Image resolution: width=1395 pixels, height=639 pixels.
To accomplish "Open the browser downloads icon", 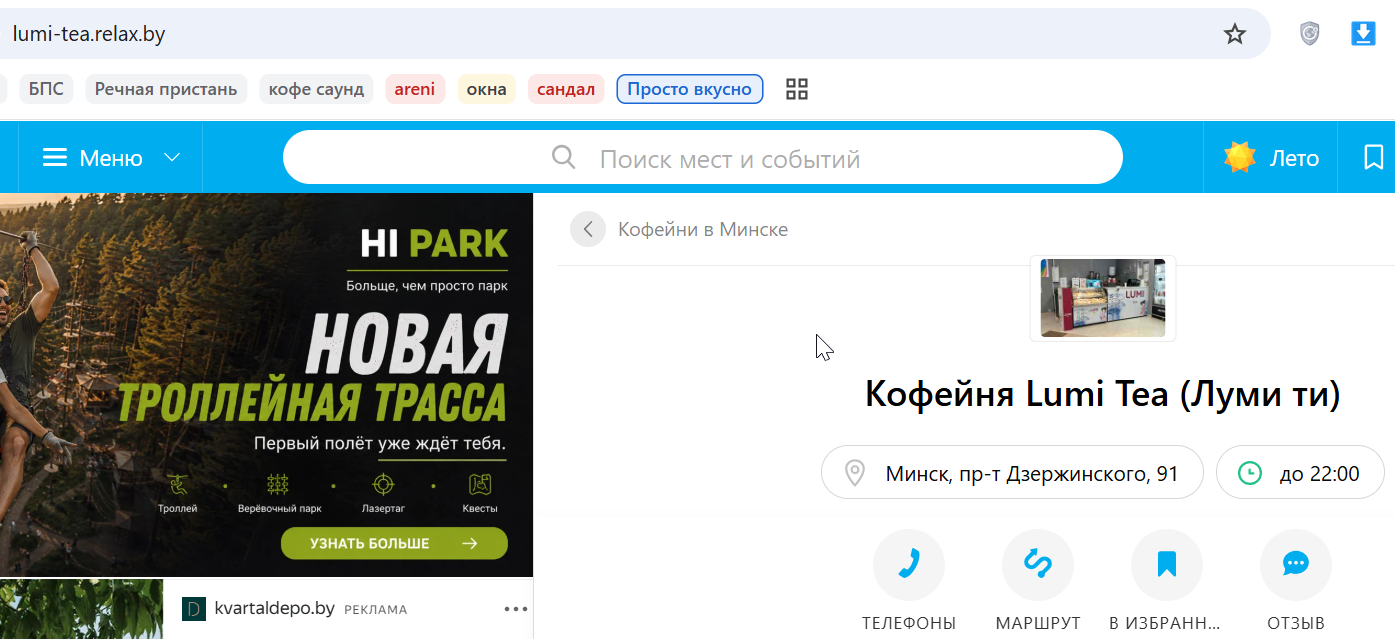I will [x=1363, y=34].
